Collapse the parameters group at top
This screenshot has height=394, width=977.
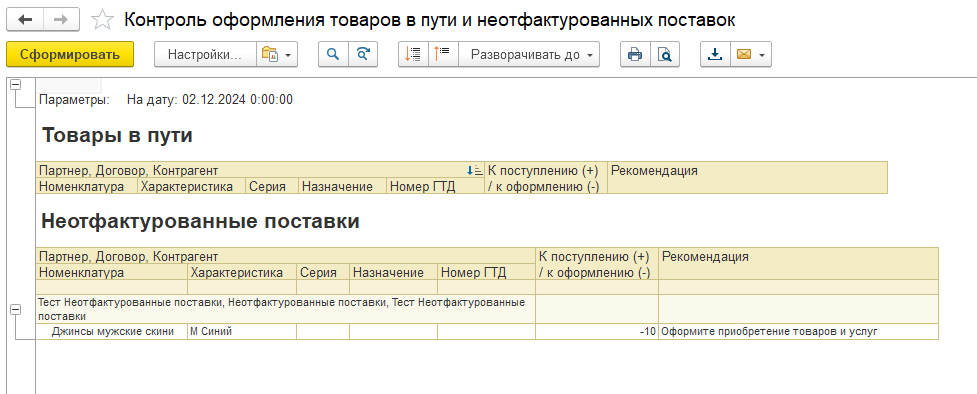[x=16, y=85]
